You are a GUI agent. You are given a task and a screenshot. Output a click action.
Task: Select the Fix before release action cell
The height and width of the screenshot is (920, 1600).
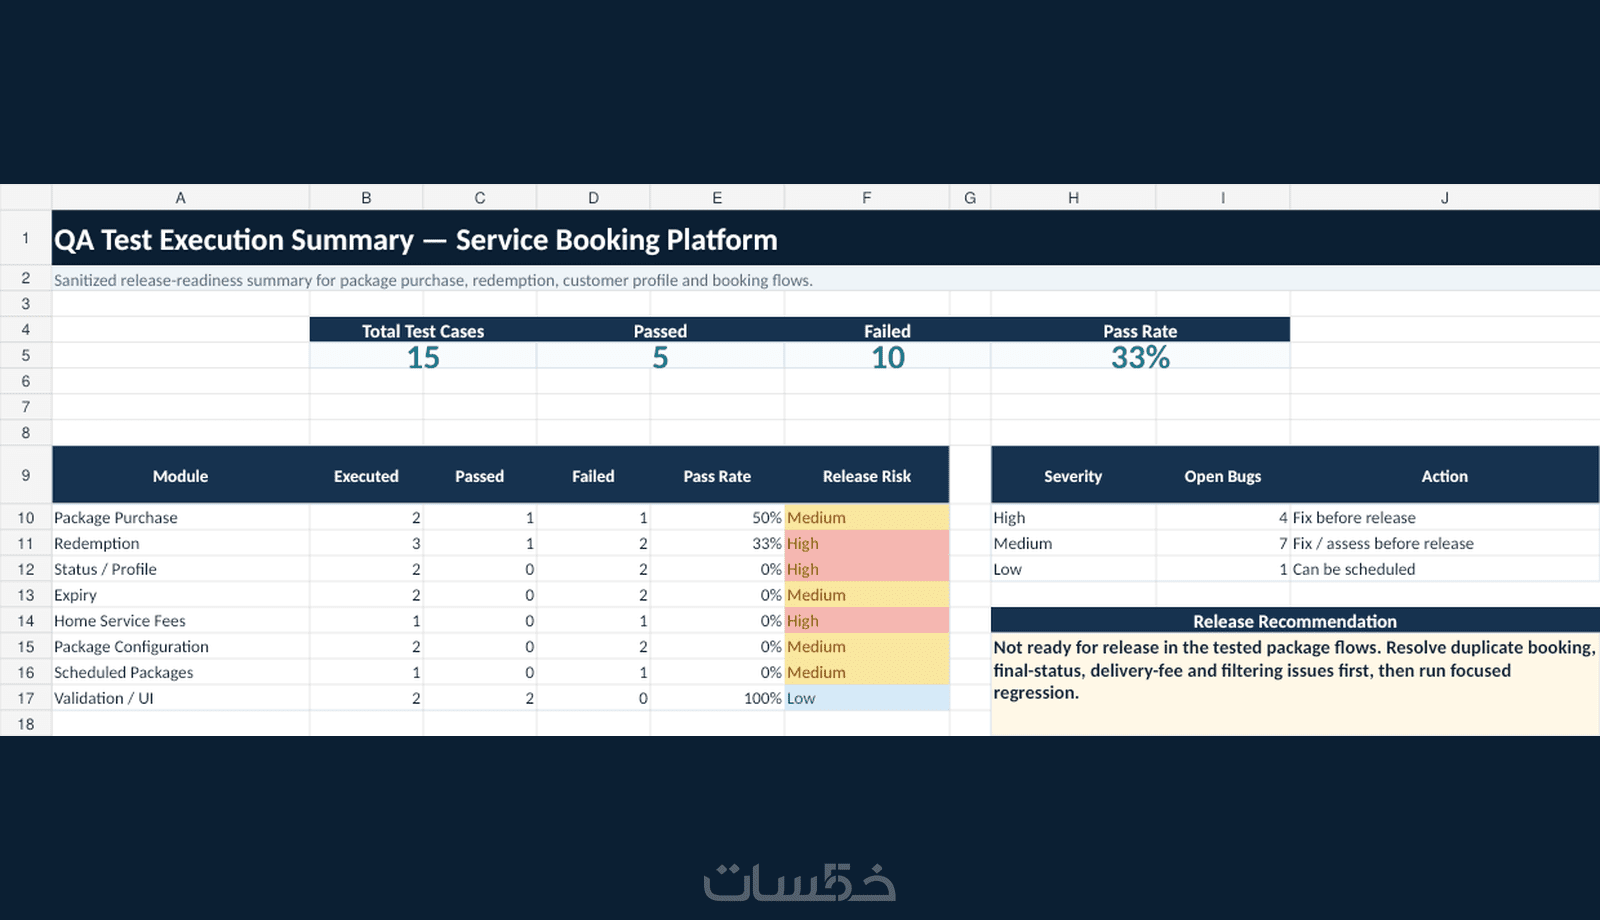click(1445, 517)
